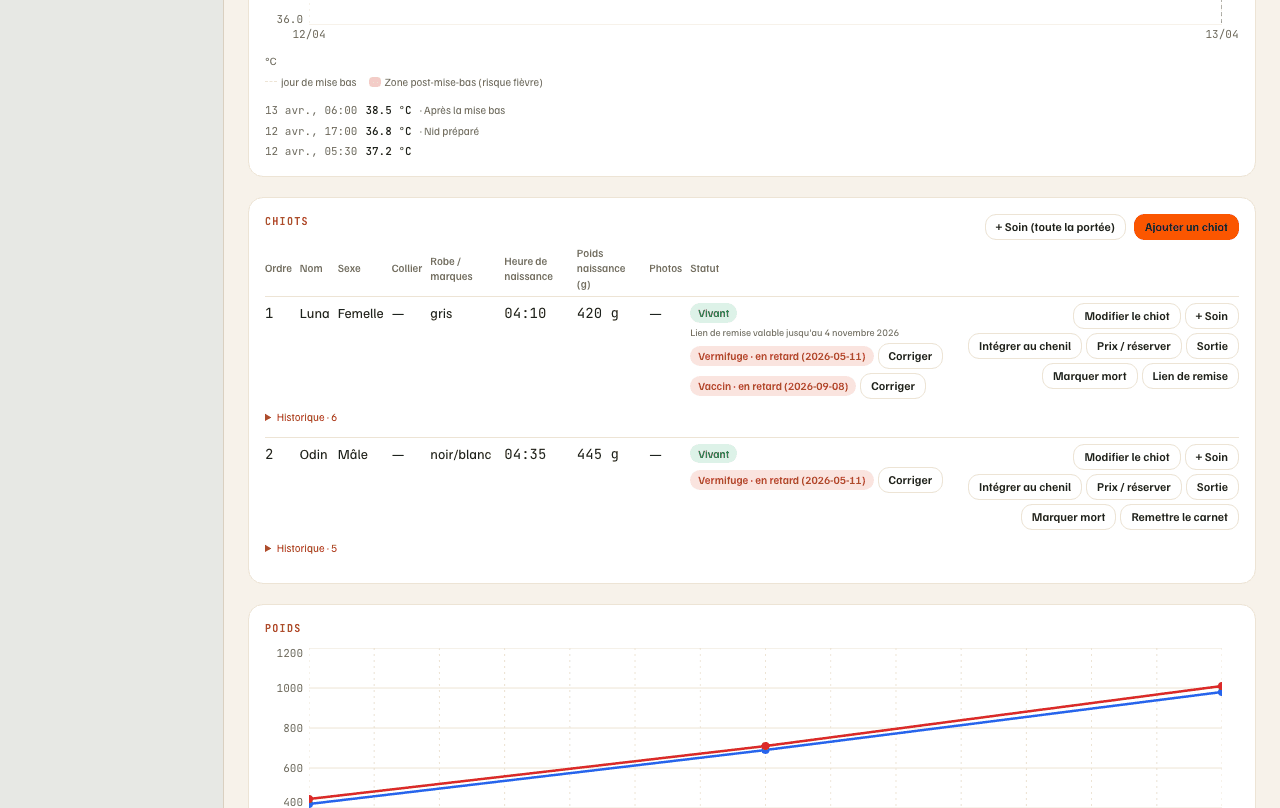This screenshot has height=808, width=1280.
Task: Click + Soin in Luna's row
Action: click(x=1212, y=316)
